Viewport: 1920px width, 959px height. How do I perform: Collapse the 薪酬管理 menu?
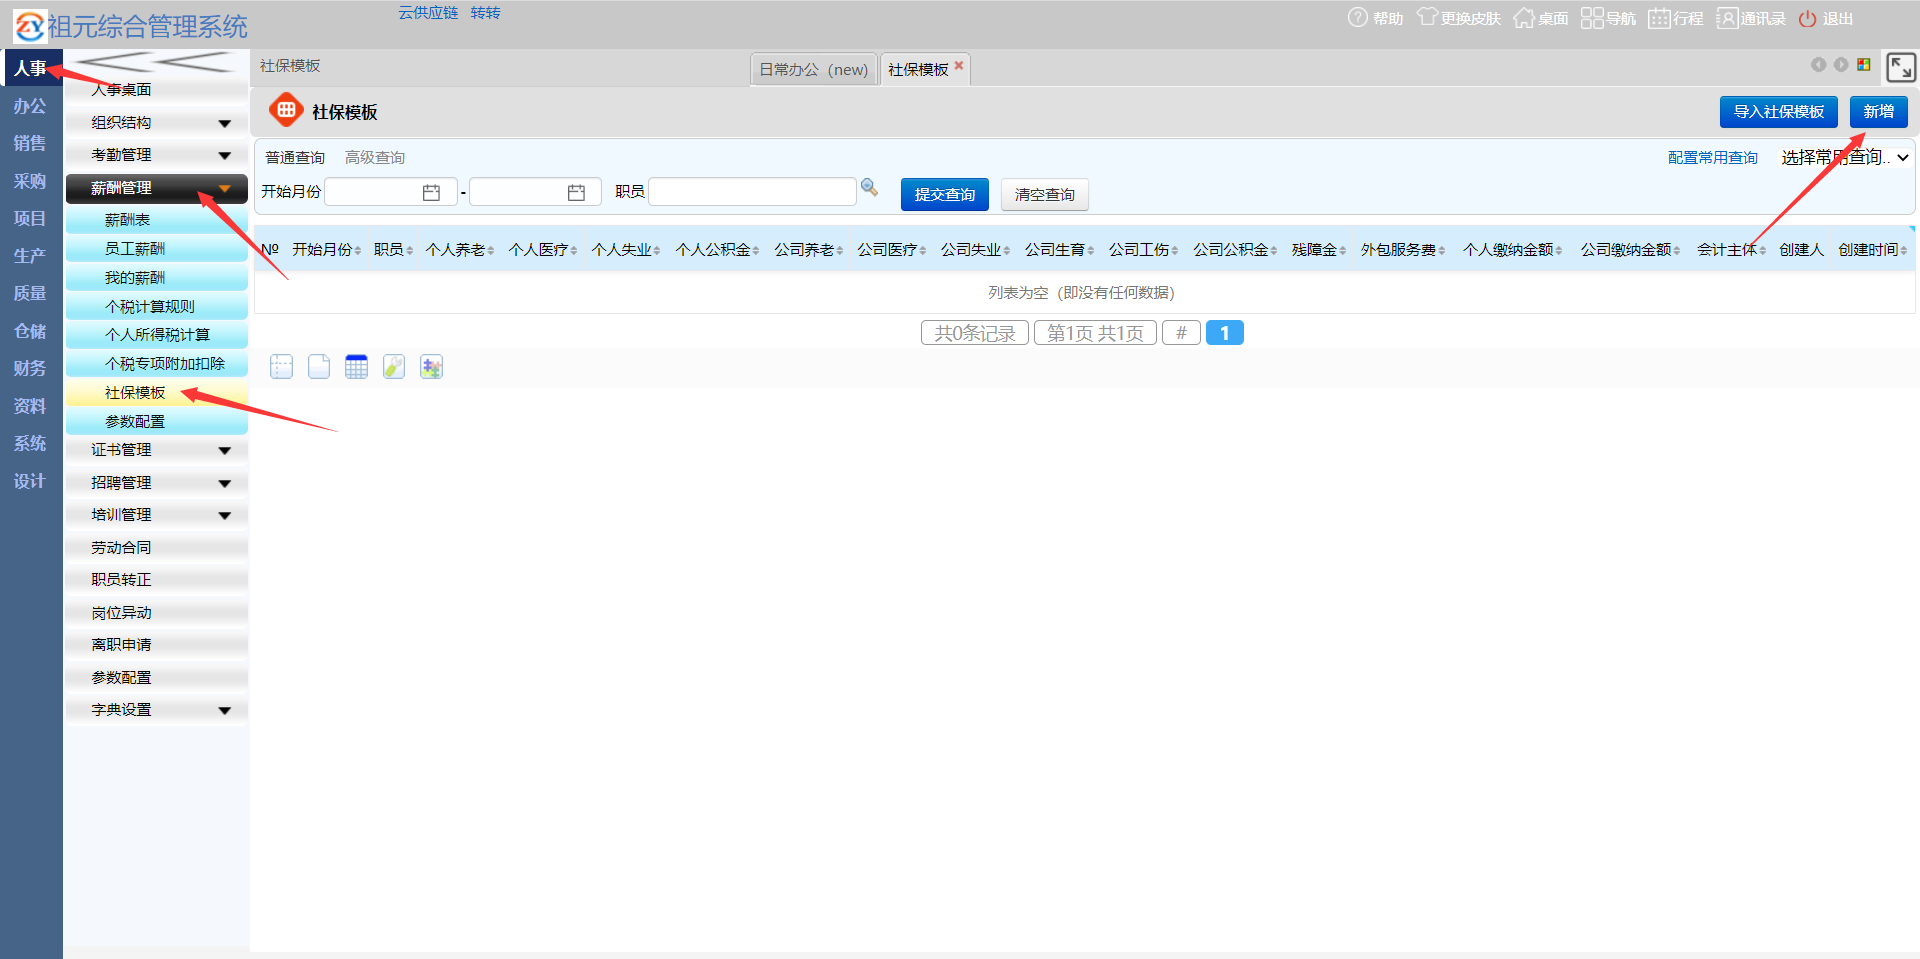(157, 188)
